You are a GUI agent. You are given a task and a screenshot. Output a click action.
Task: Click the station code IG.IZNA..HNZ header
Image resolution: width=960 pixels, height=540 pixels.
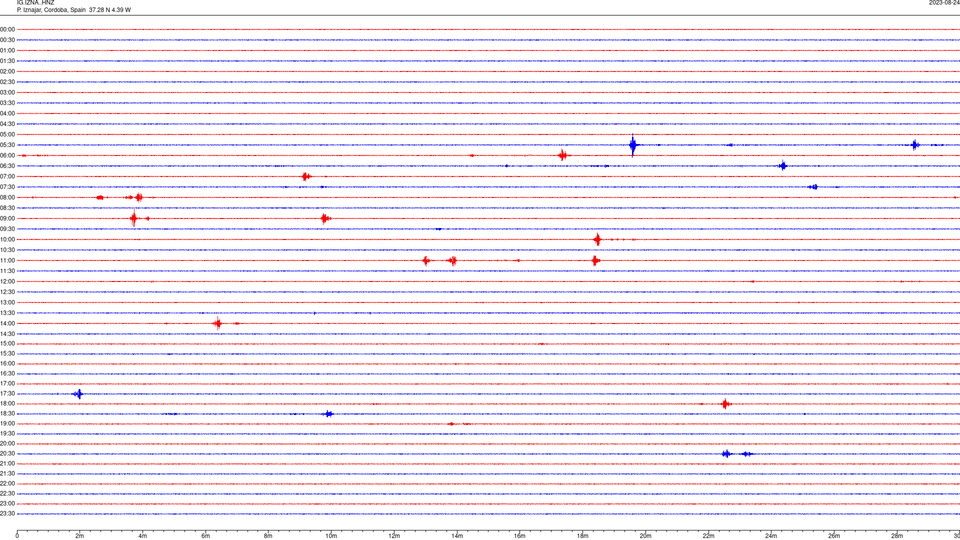pos(36,3)
